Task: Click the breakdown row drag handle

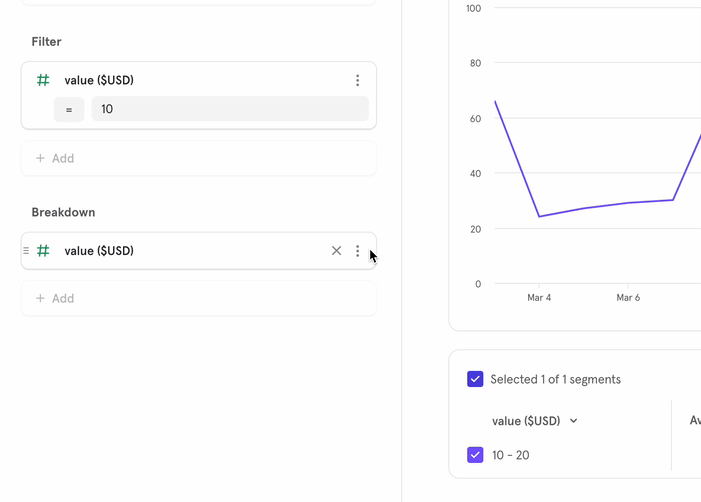Action: coord(26,251)
